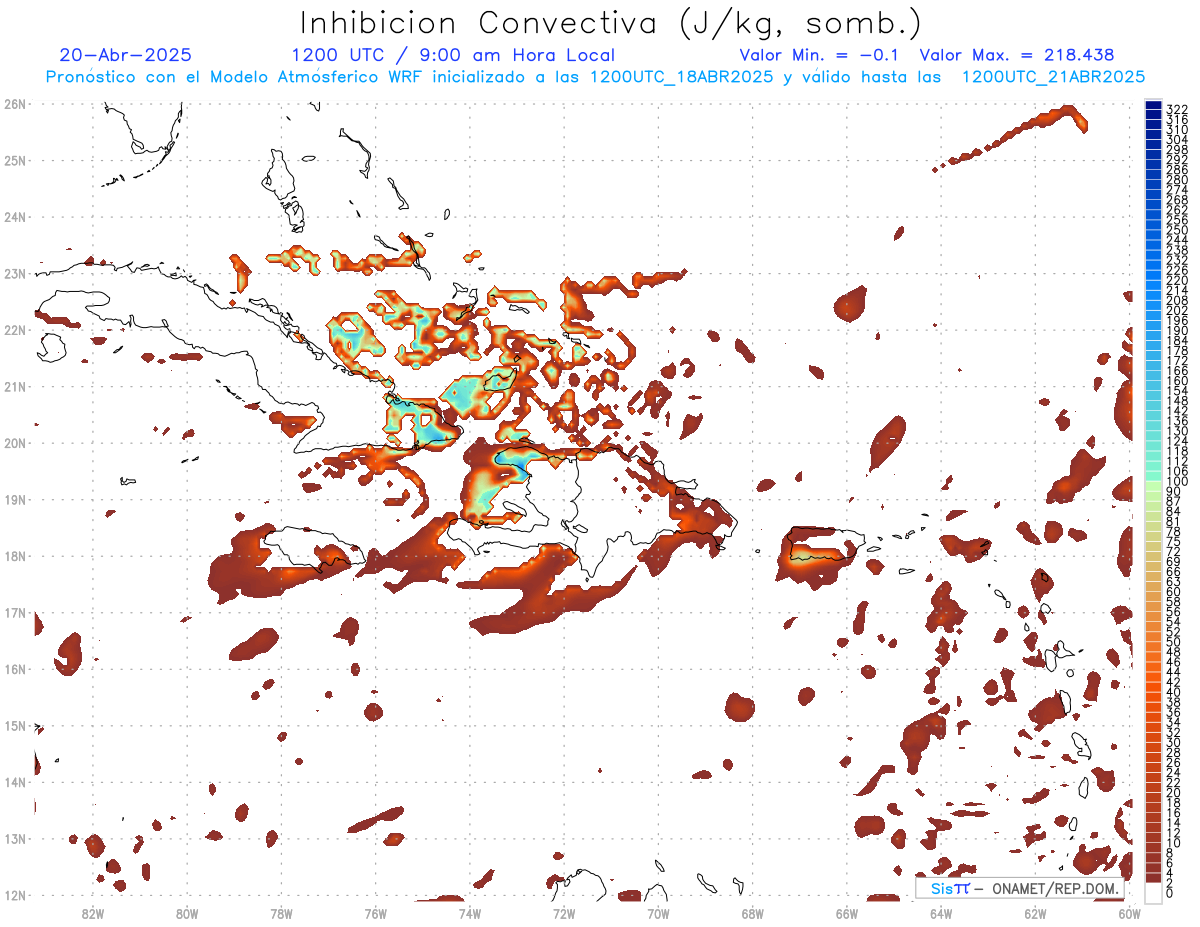Click the "22N" latitude label

tap(14, 330)
